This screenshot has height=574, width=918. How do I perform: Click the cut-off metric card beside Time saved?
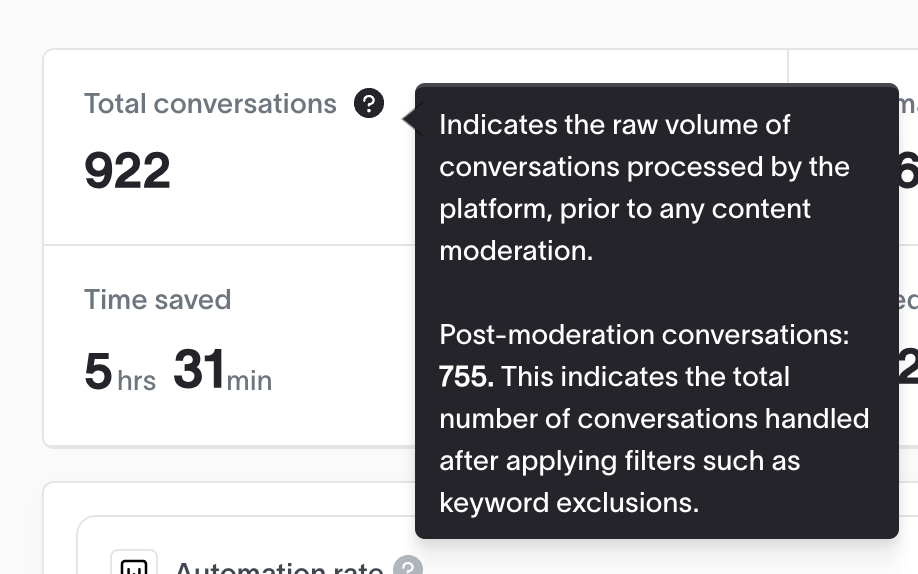pyautogui.click(x=853, y=346)
